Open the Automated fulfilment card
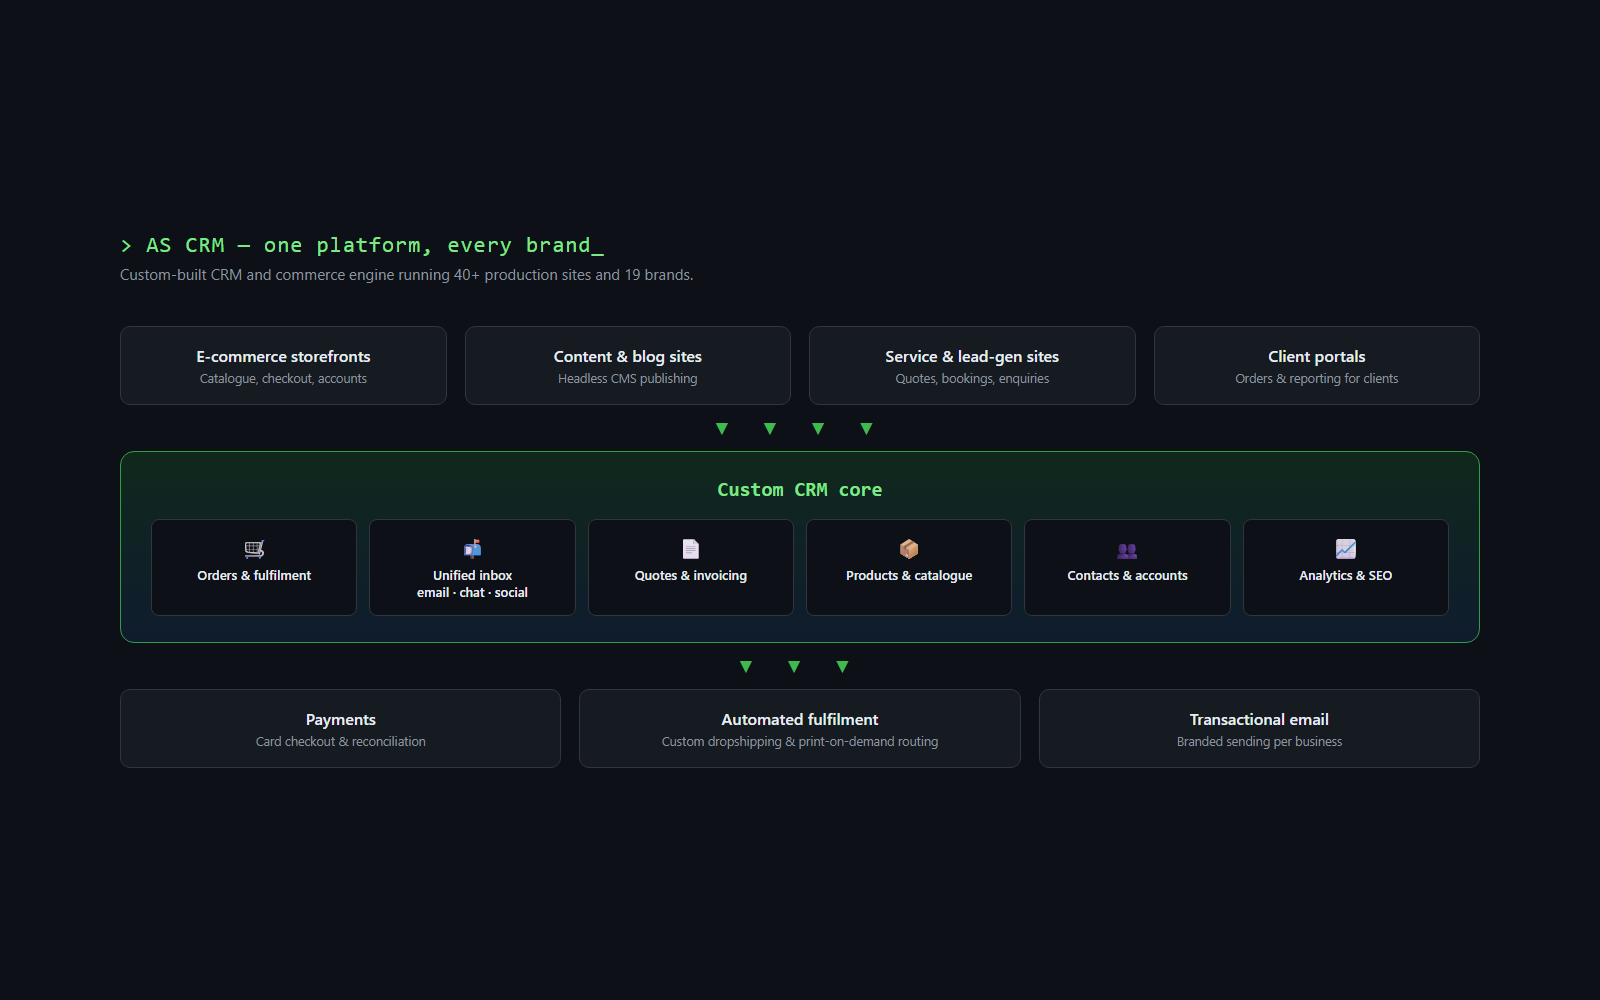This screenshot has height=1000, width=1600. click(x=800, y=729)
